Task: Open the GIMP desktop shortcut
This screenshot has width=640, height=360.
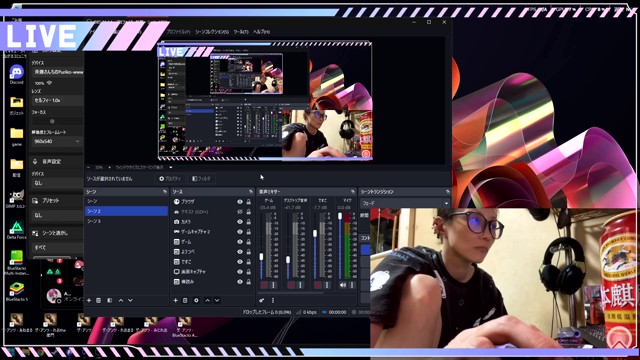Action: coord(16,199)
